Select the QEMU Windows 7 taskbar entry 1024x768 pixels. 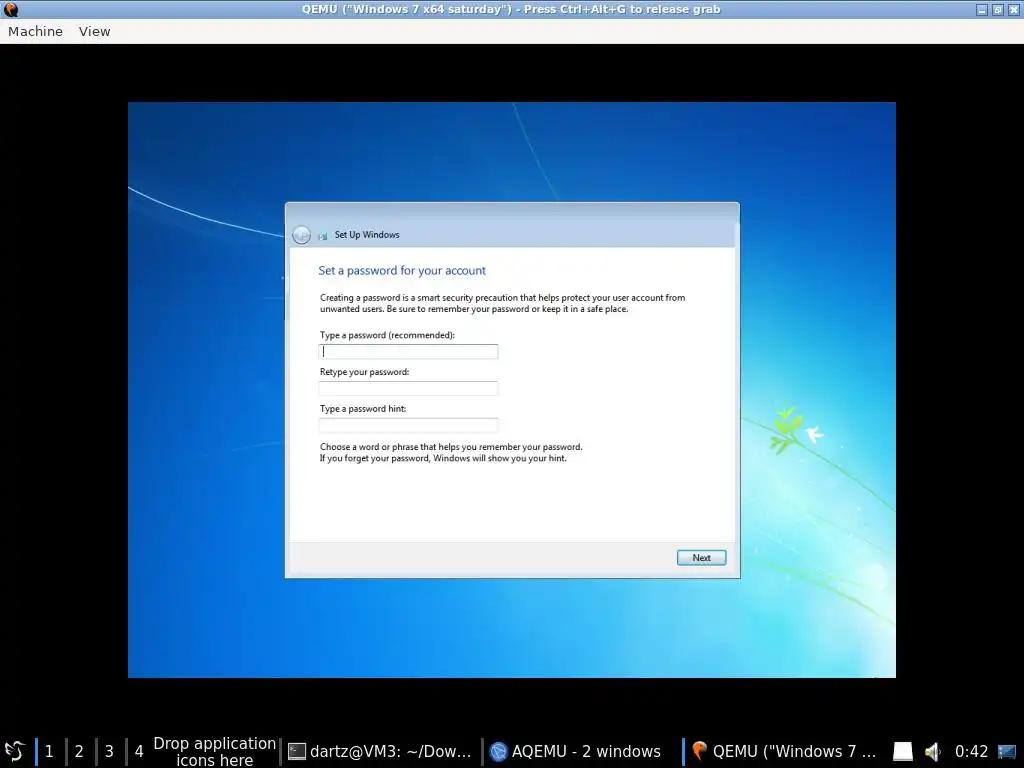784,752
